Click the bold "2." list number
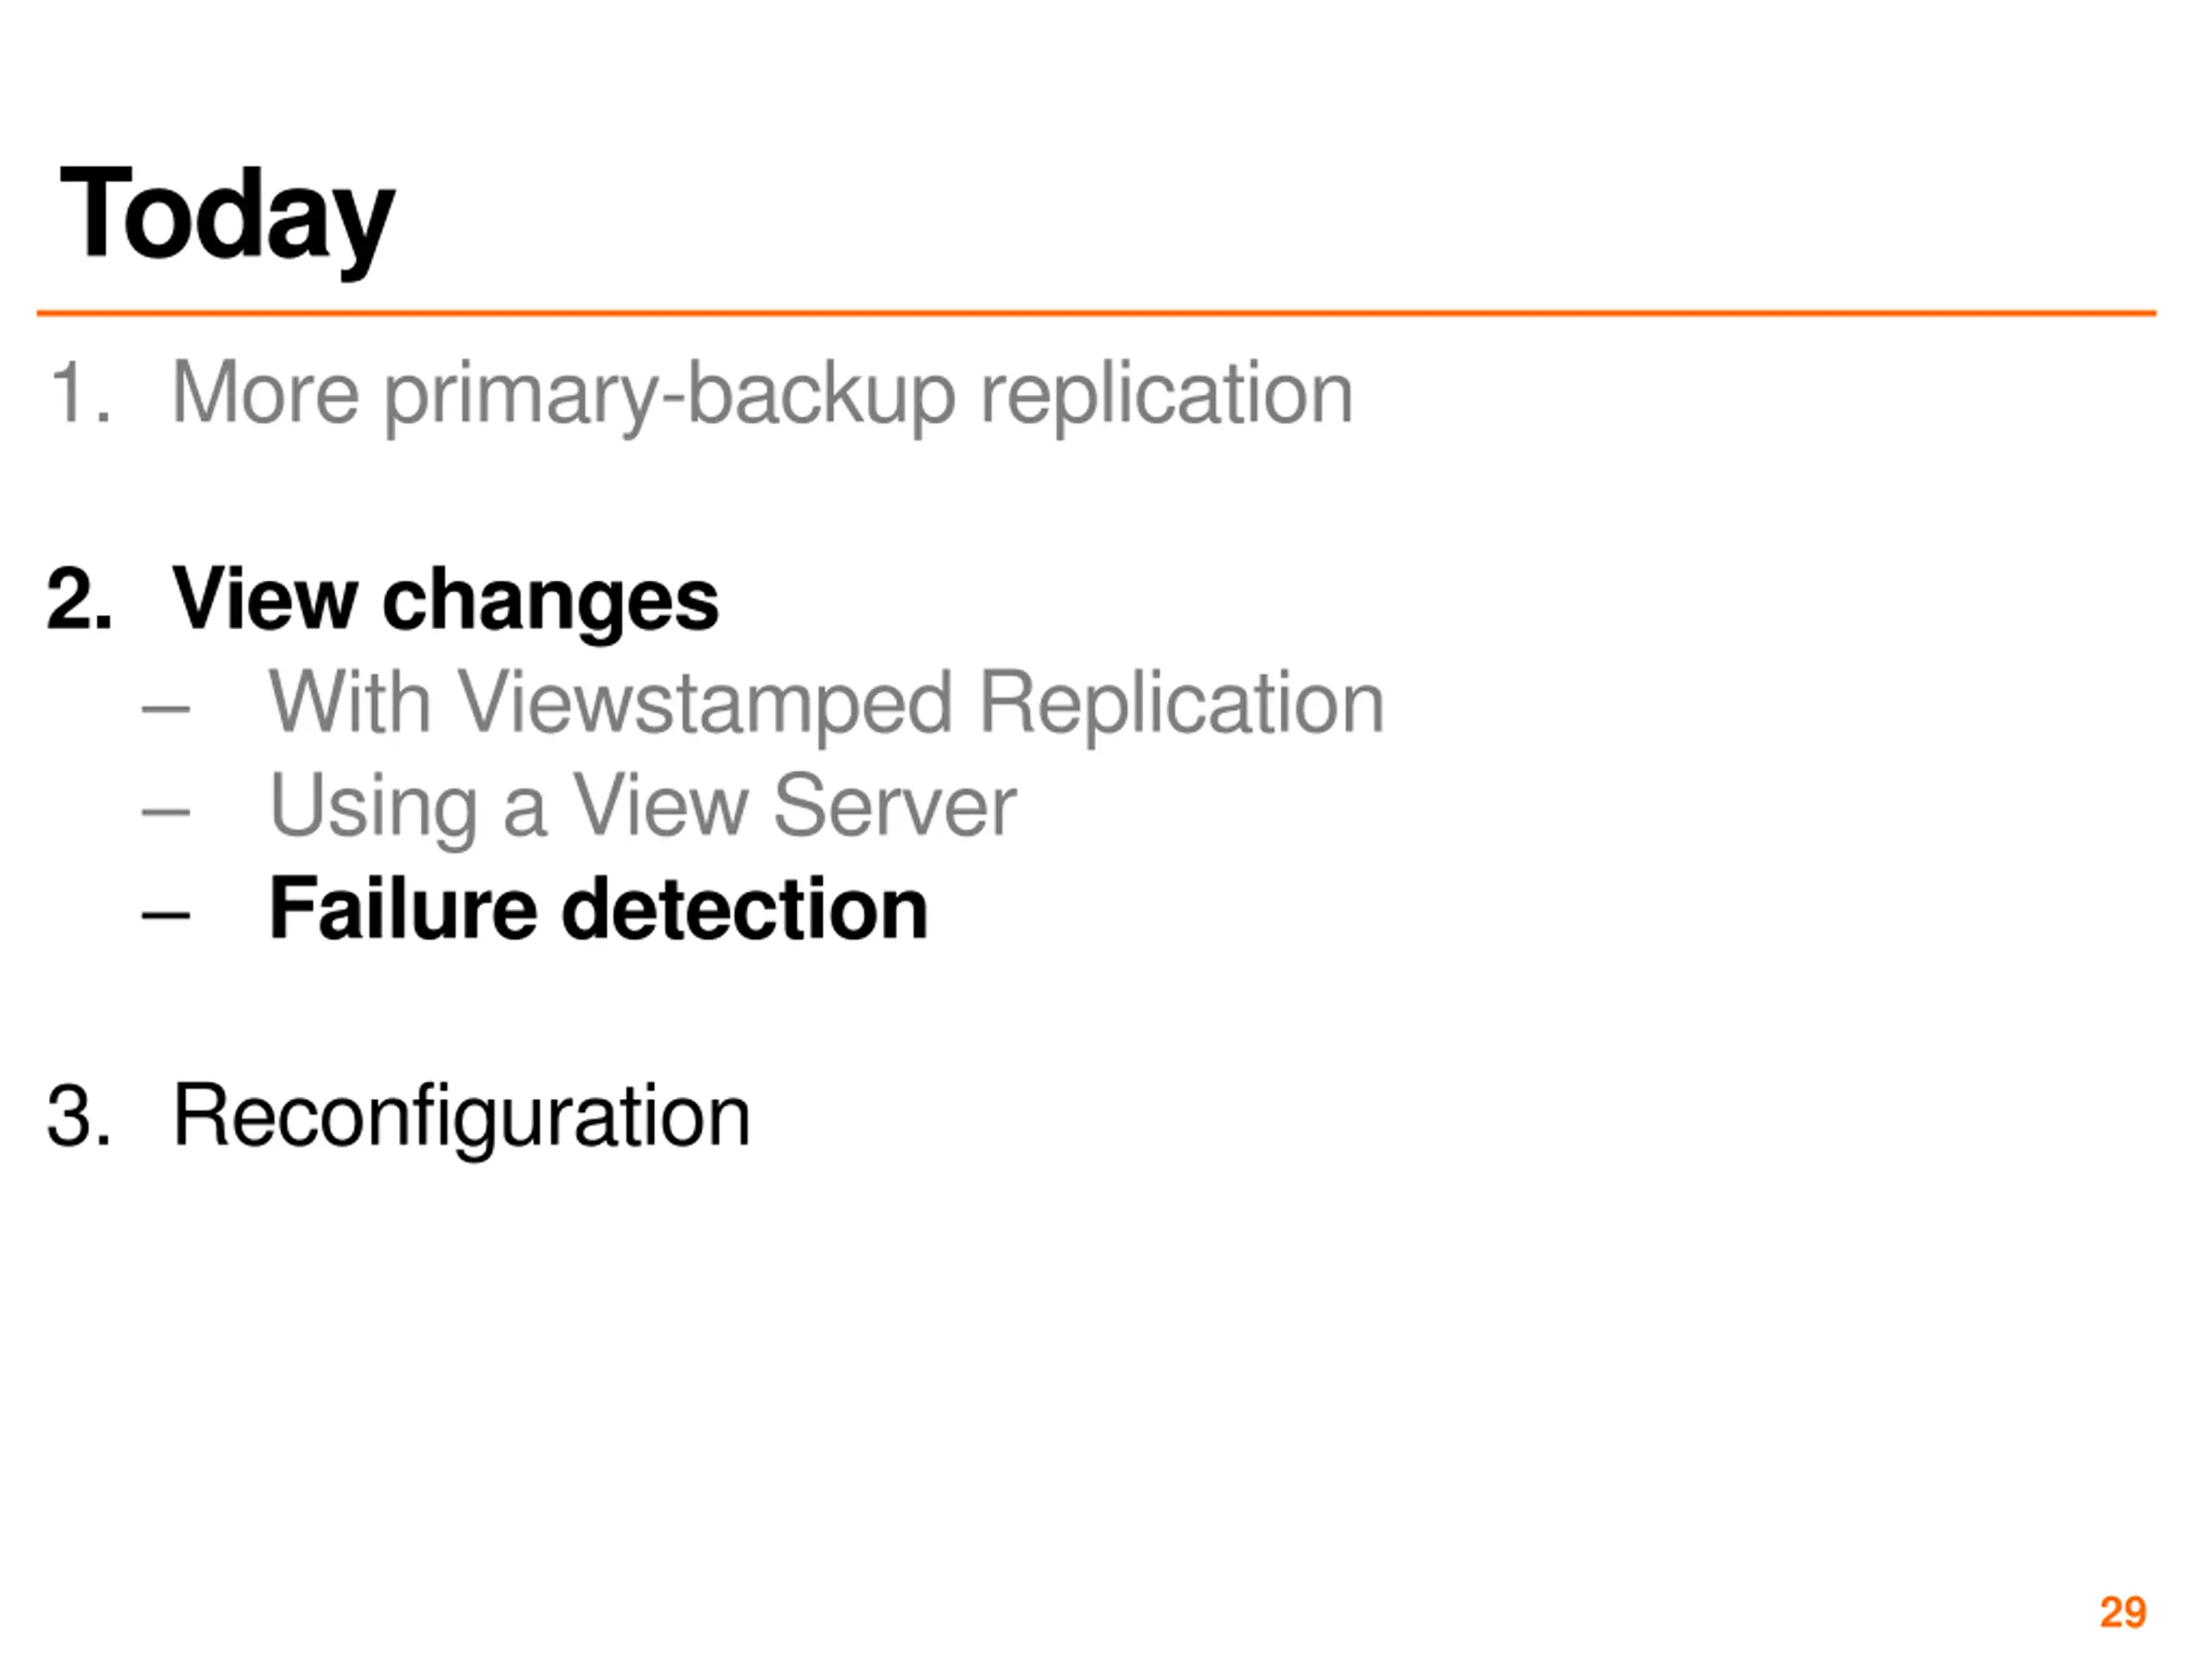 click(79, 599)
